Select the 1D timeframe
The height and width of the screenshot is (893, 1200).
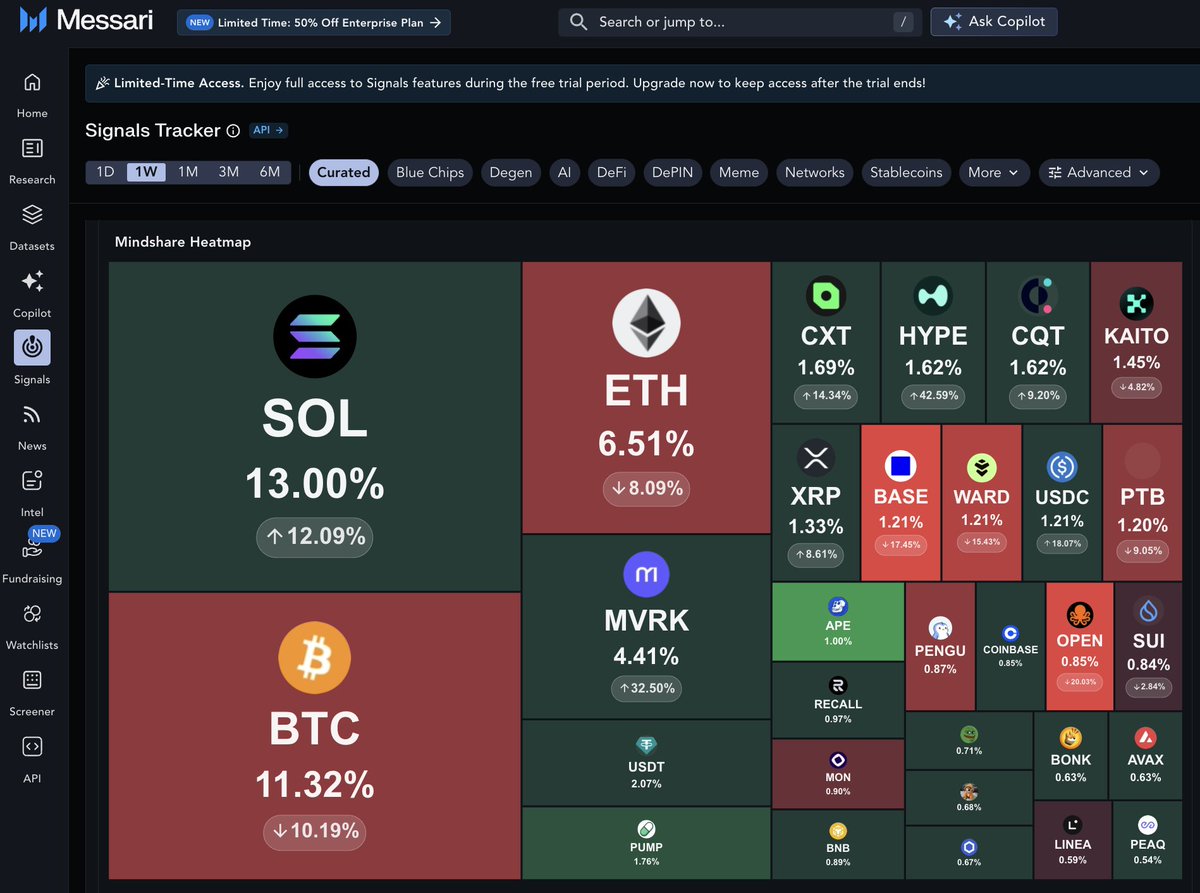(x=105, y=172)
